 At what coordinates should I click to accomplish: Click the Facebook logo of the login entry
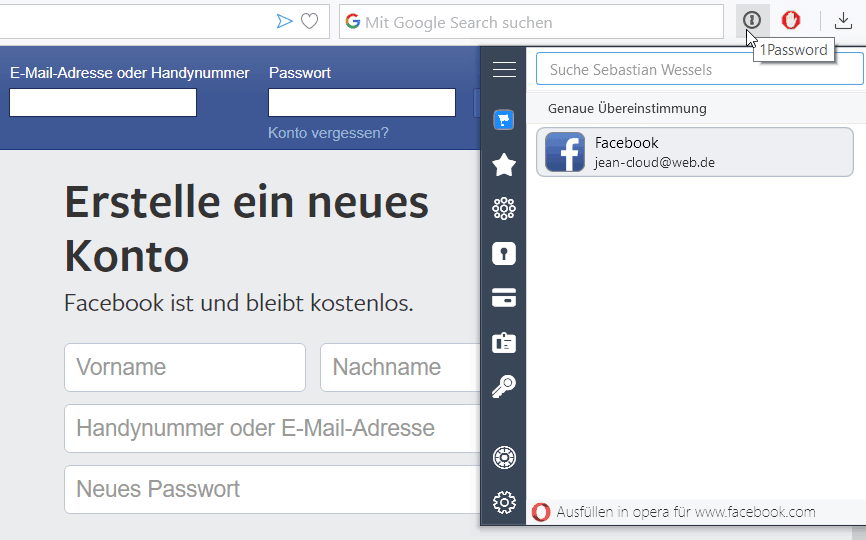tap(564, 152)
